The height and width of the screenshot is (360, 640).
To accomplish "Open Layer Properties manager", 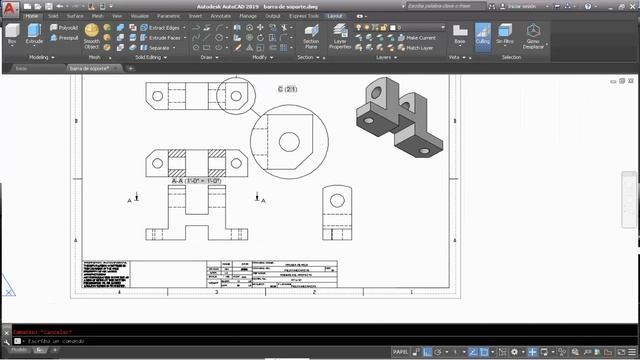I will pos(340,37).
